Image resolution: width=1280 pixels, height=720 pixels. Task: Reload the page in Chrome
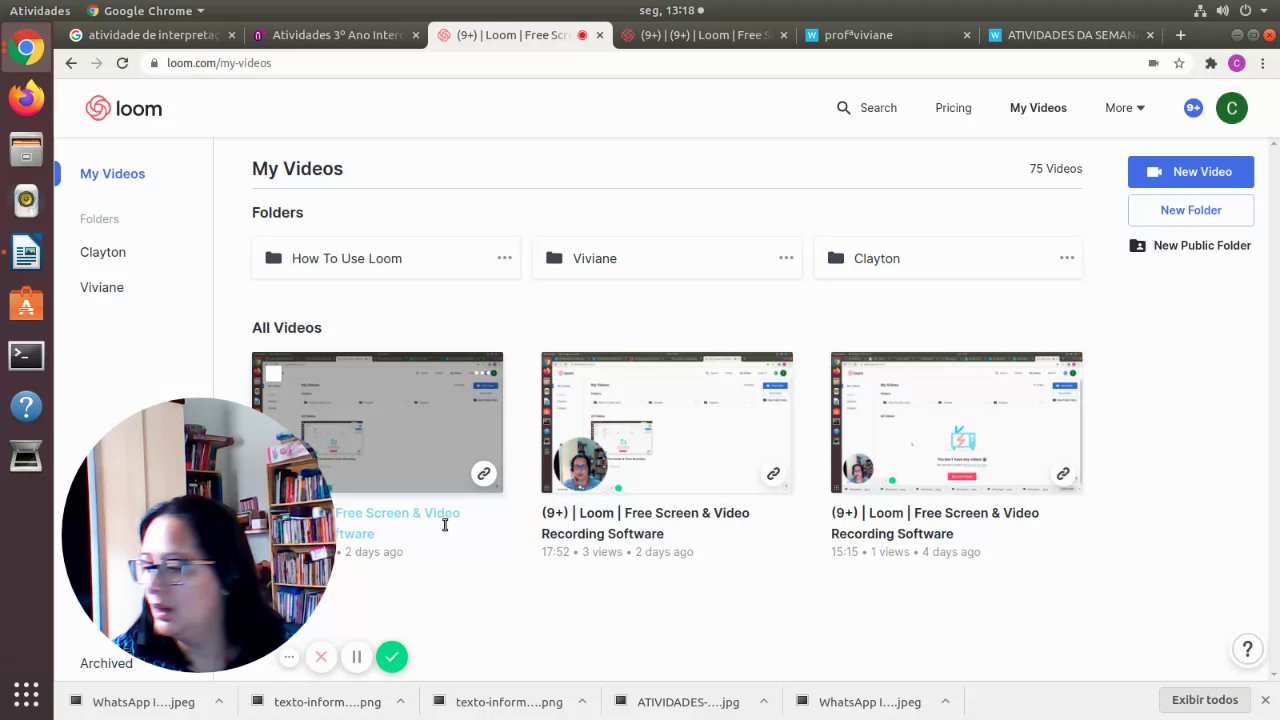122,63
